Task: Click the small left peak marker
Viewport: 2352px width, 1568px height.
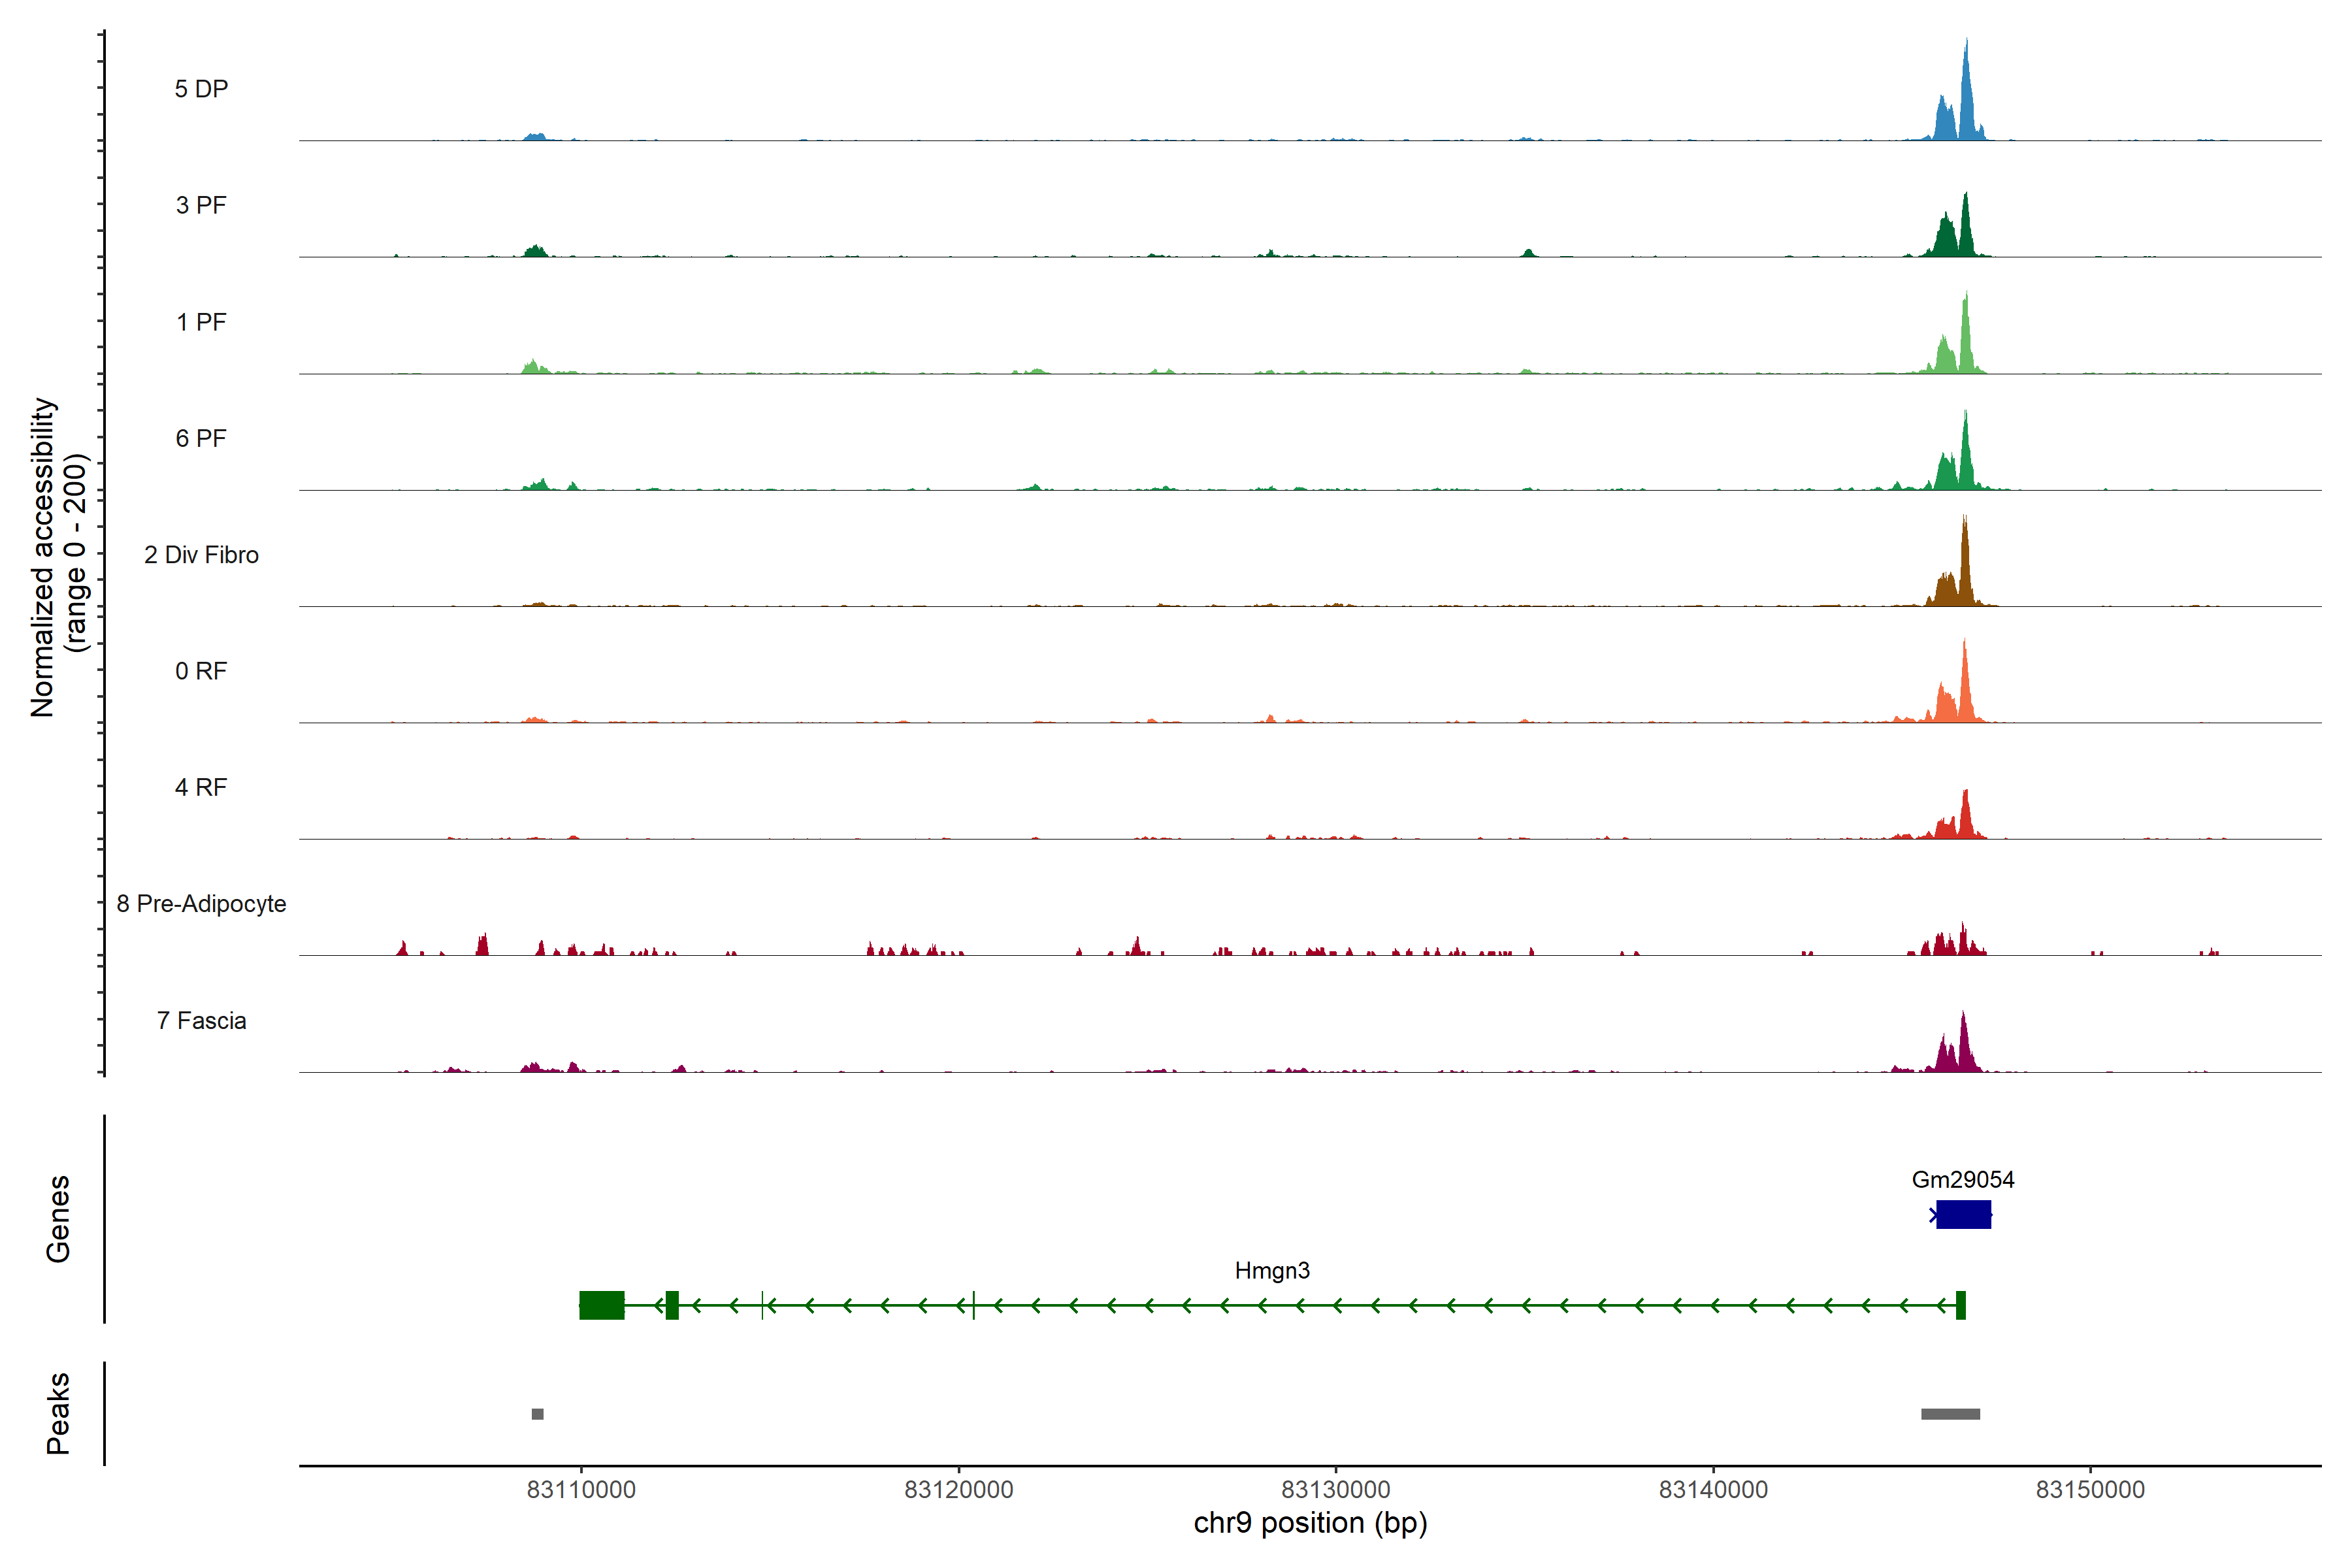Action: [x=538, y=1414]
